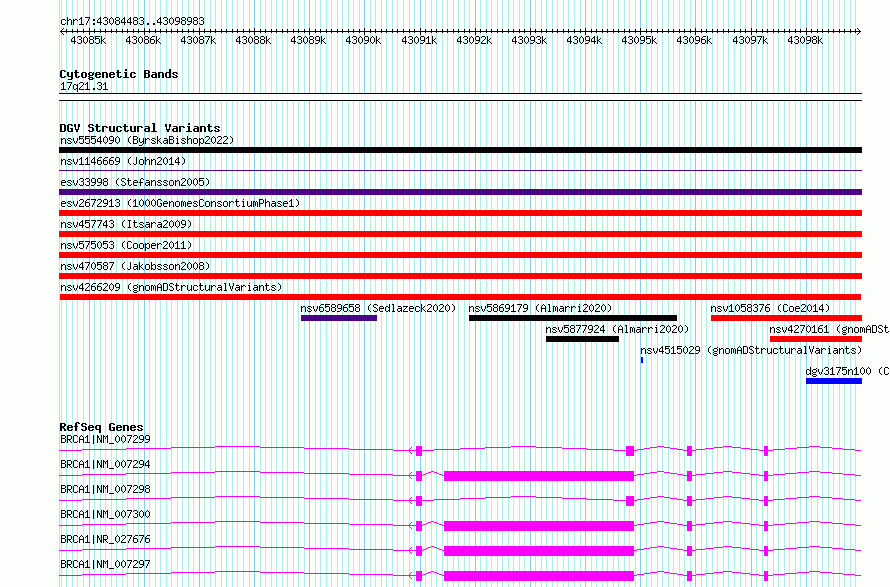Click the BRCA1|NM_007298 transcript label
The width and height of the screenshot is (890, 587).
[105, 489]
